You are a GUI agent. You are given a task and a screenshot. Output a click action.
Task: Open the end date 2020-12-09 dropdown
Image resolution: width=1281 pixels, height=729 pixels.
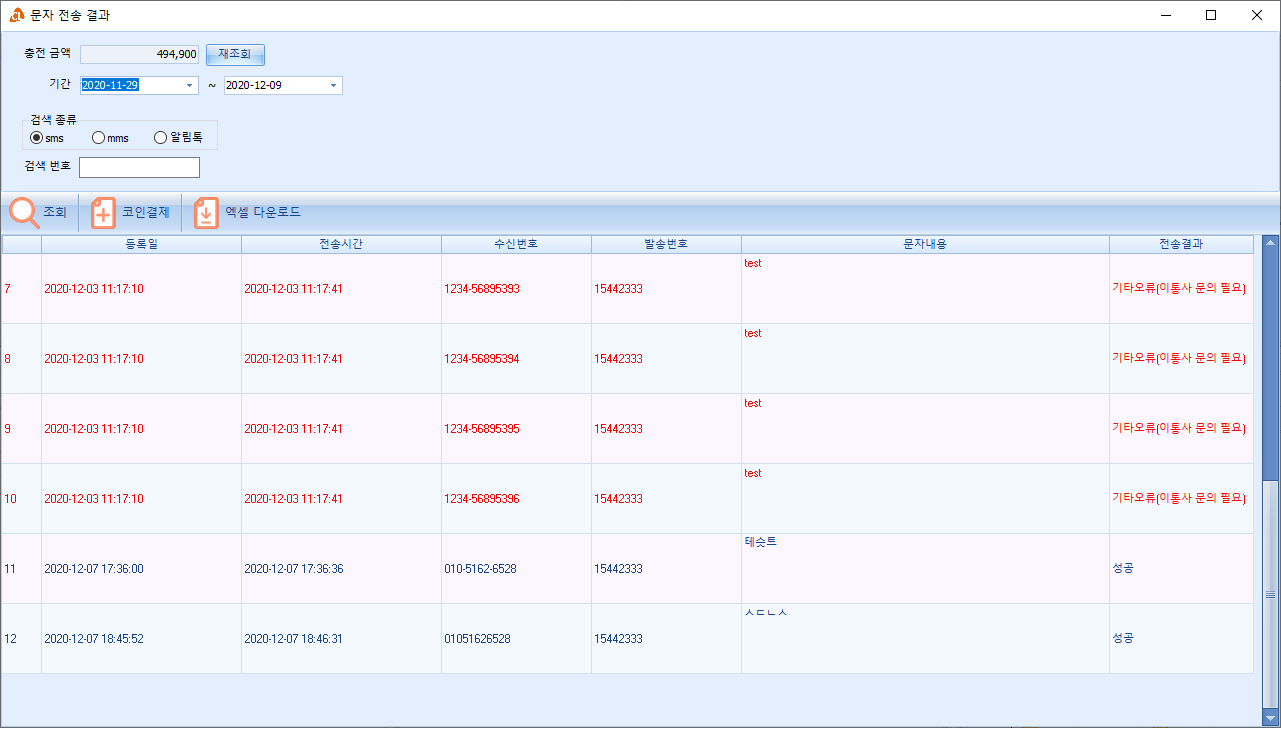(x=334, y=85)
